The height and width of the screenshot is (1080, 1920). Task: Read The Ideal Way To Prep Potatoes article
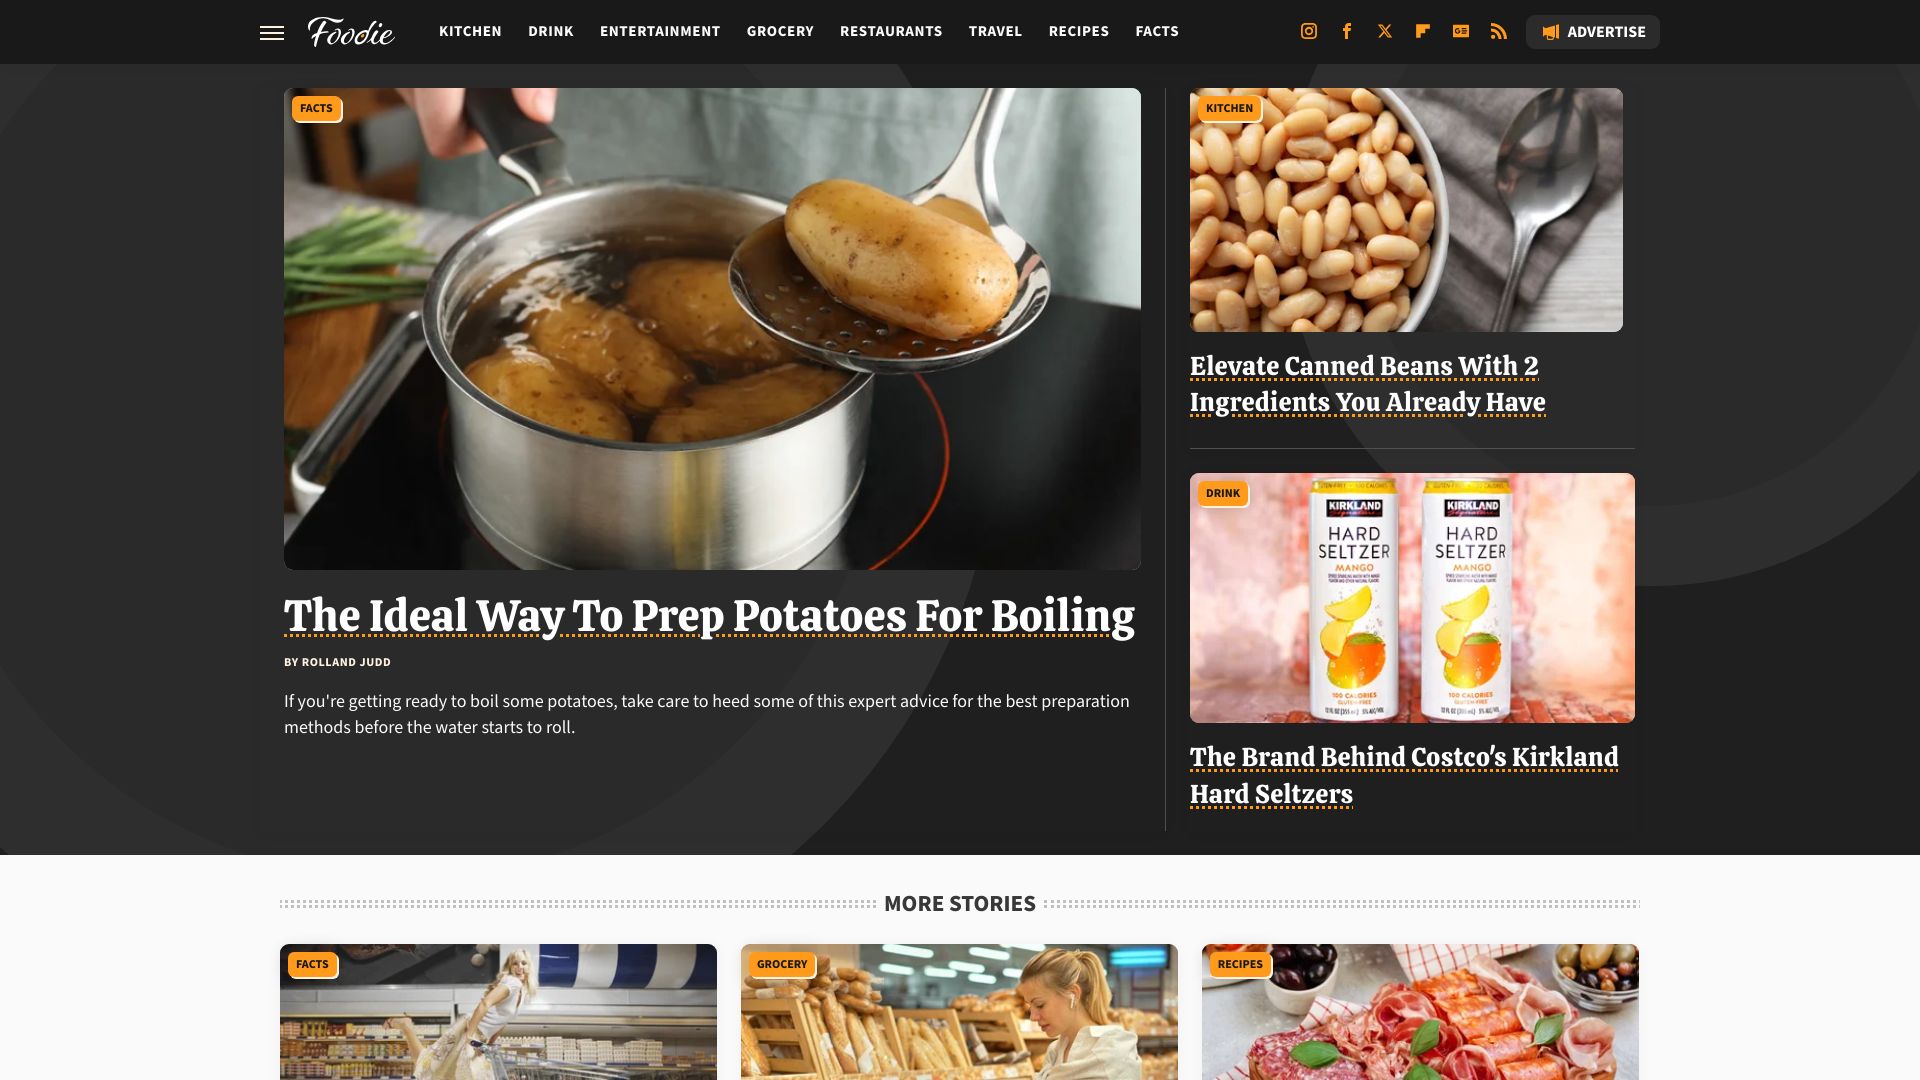pyautogui.click(x=709, y=616)
